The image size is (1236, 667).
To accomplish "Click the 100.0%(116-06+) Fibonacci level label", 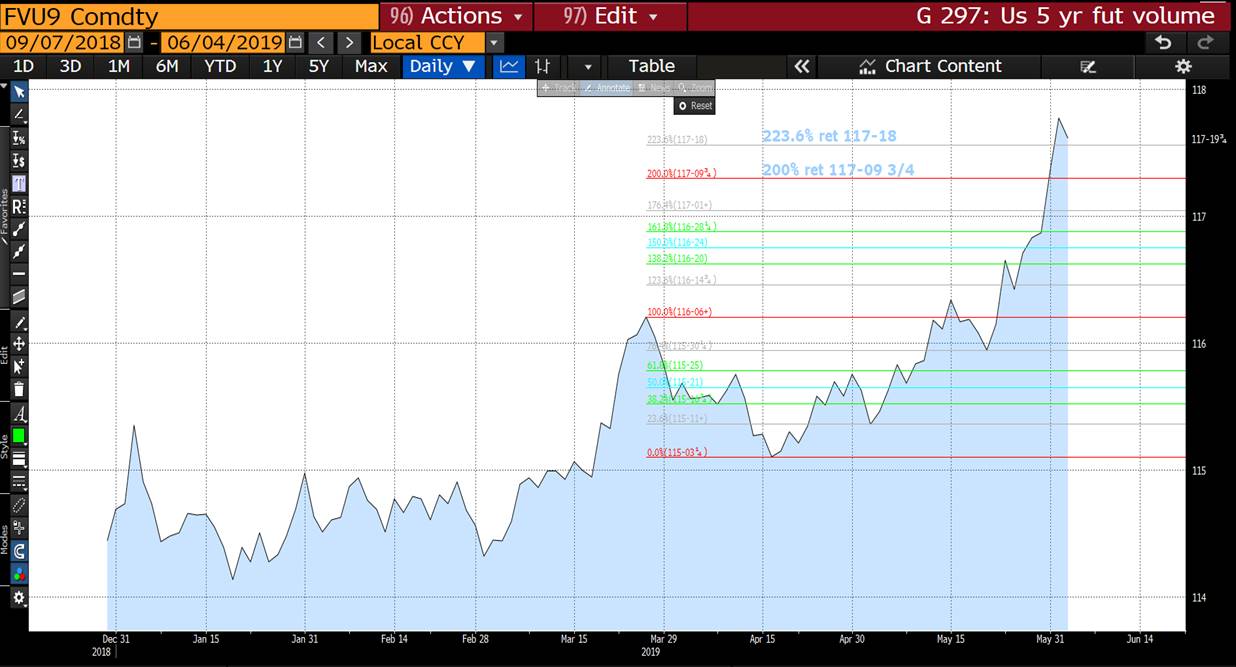I will (679, 312).
